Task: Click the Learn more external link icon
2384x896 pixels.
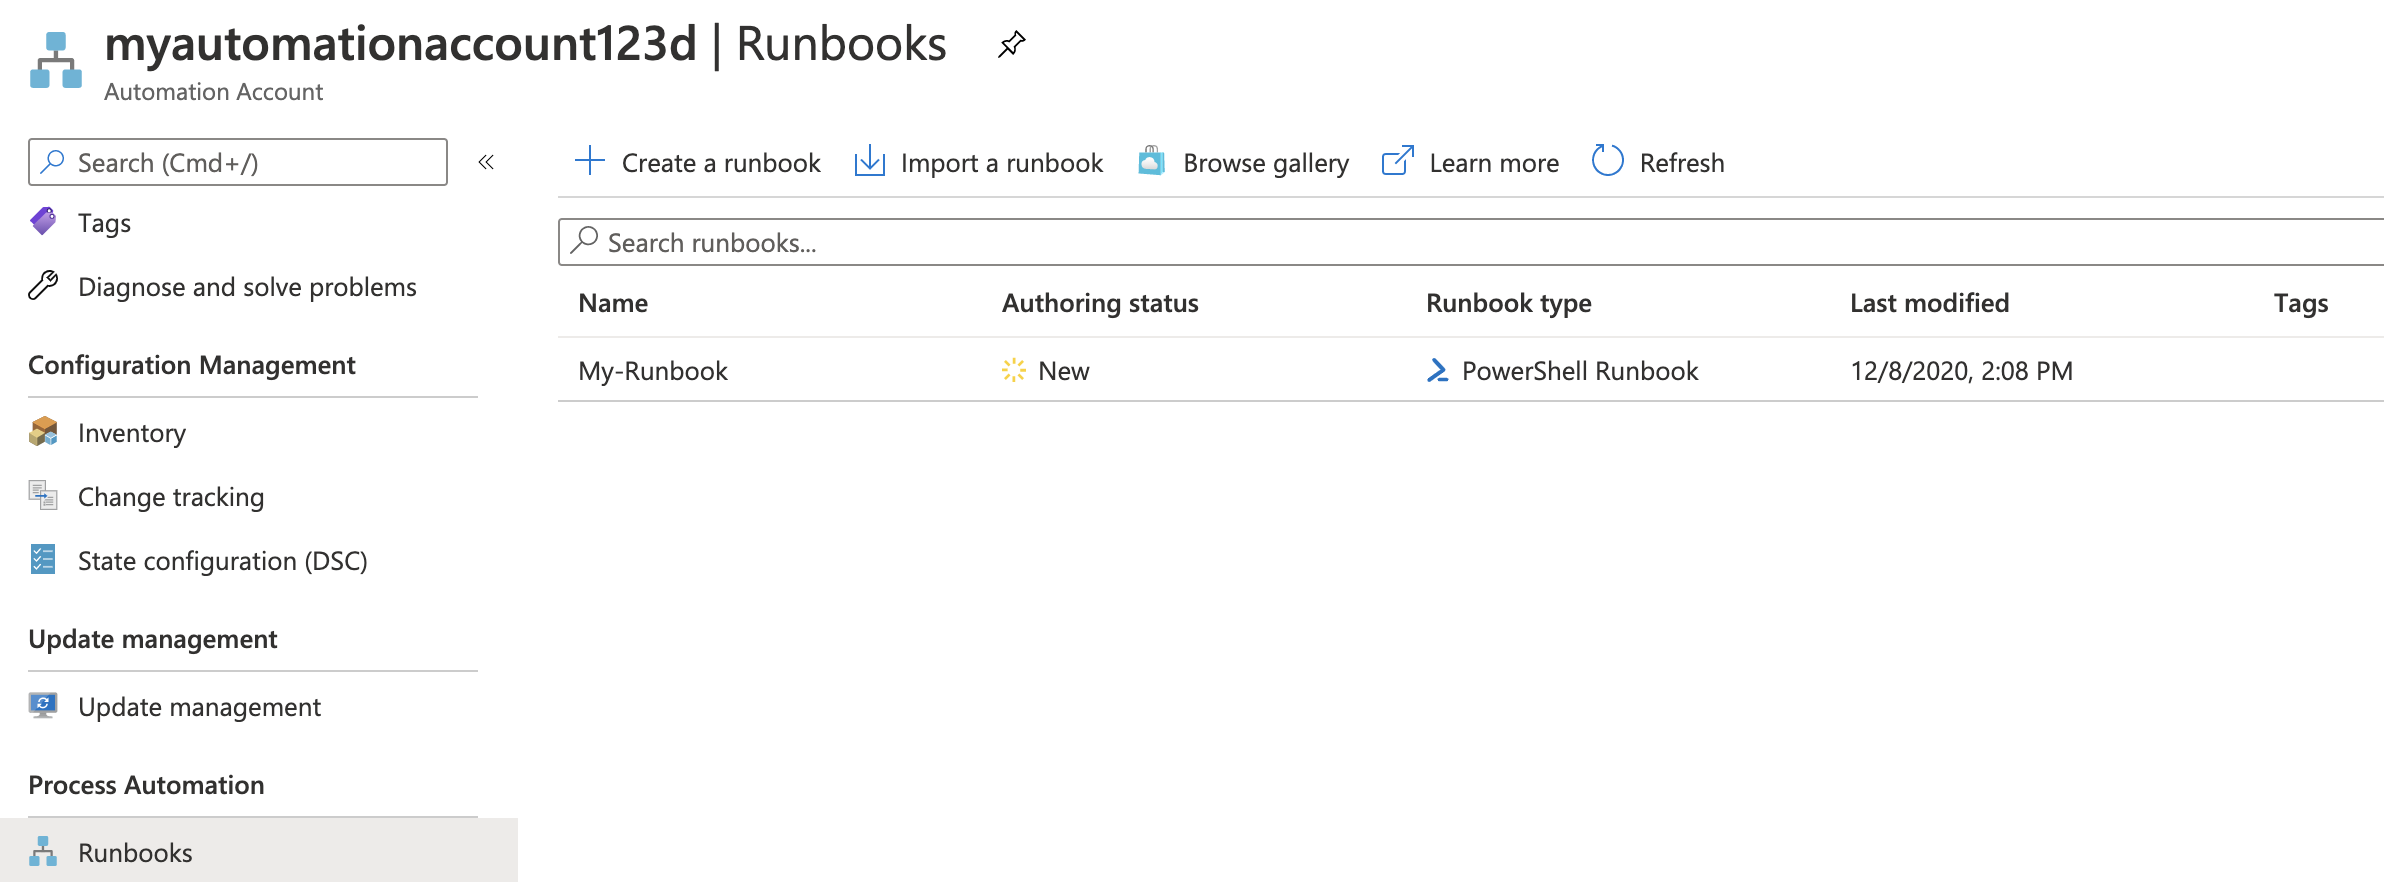Action: (1397, 161)
